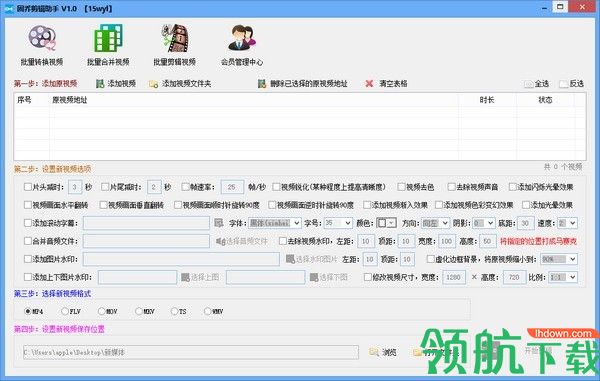Enable the 添加滚动字幕 checkbox
600x381 pixels.
point(28,223)
